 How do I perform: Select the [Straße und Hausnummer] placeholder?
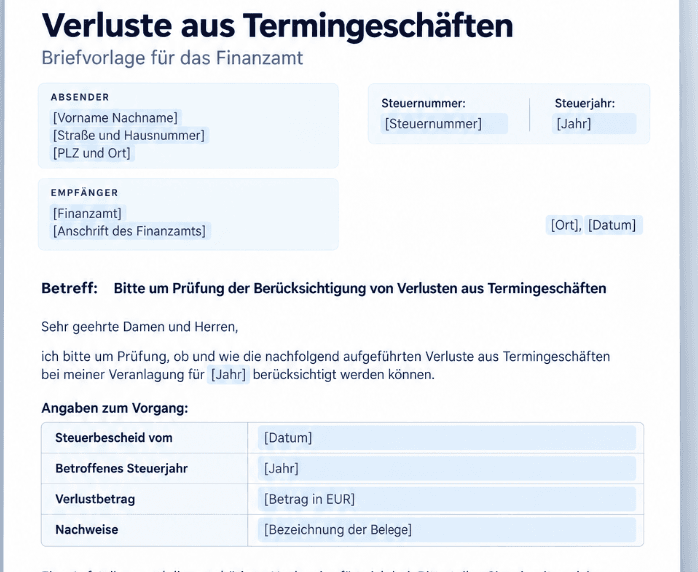tap(129, 135)
